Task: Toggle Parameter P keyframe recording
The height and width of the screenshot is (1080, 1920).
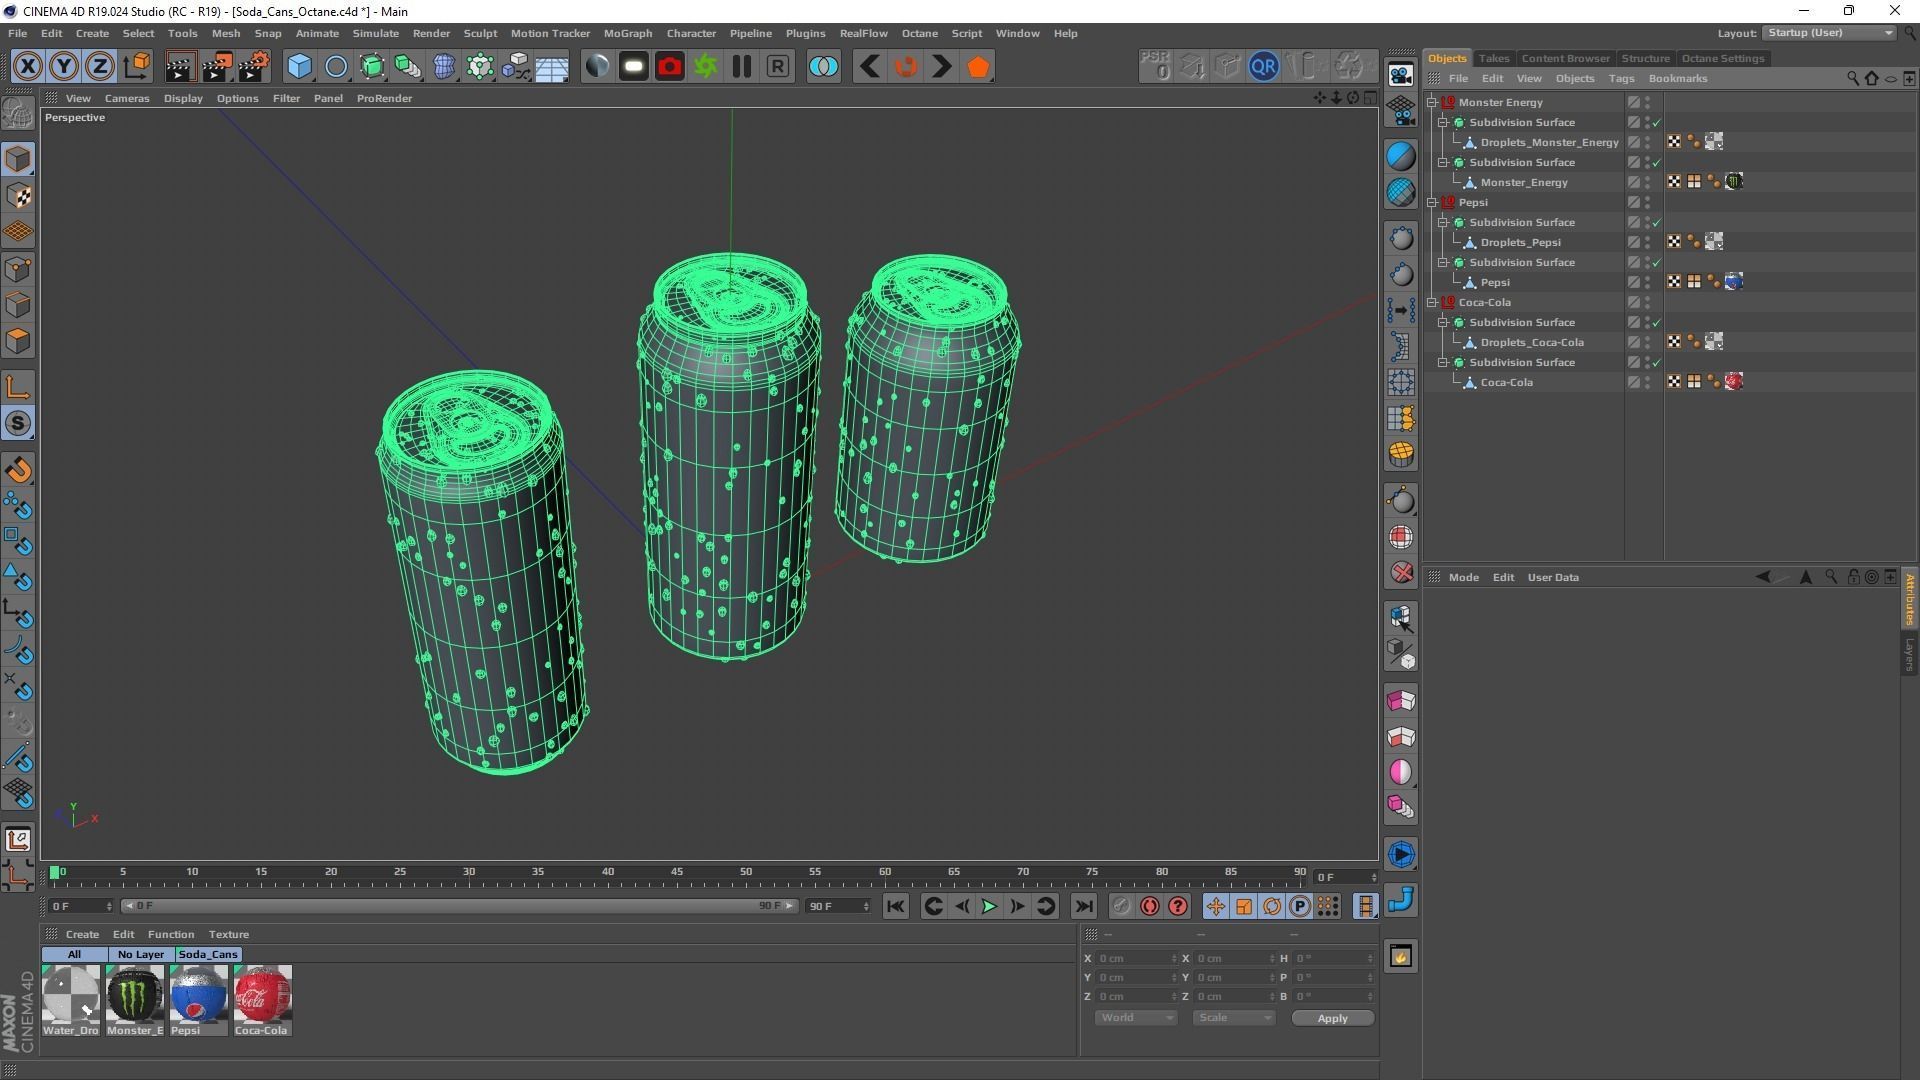Action: 1300,907
